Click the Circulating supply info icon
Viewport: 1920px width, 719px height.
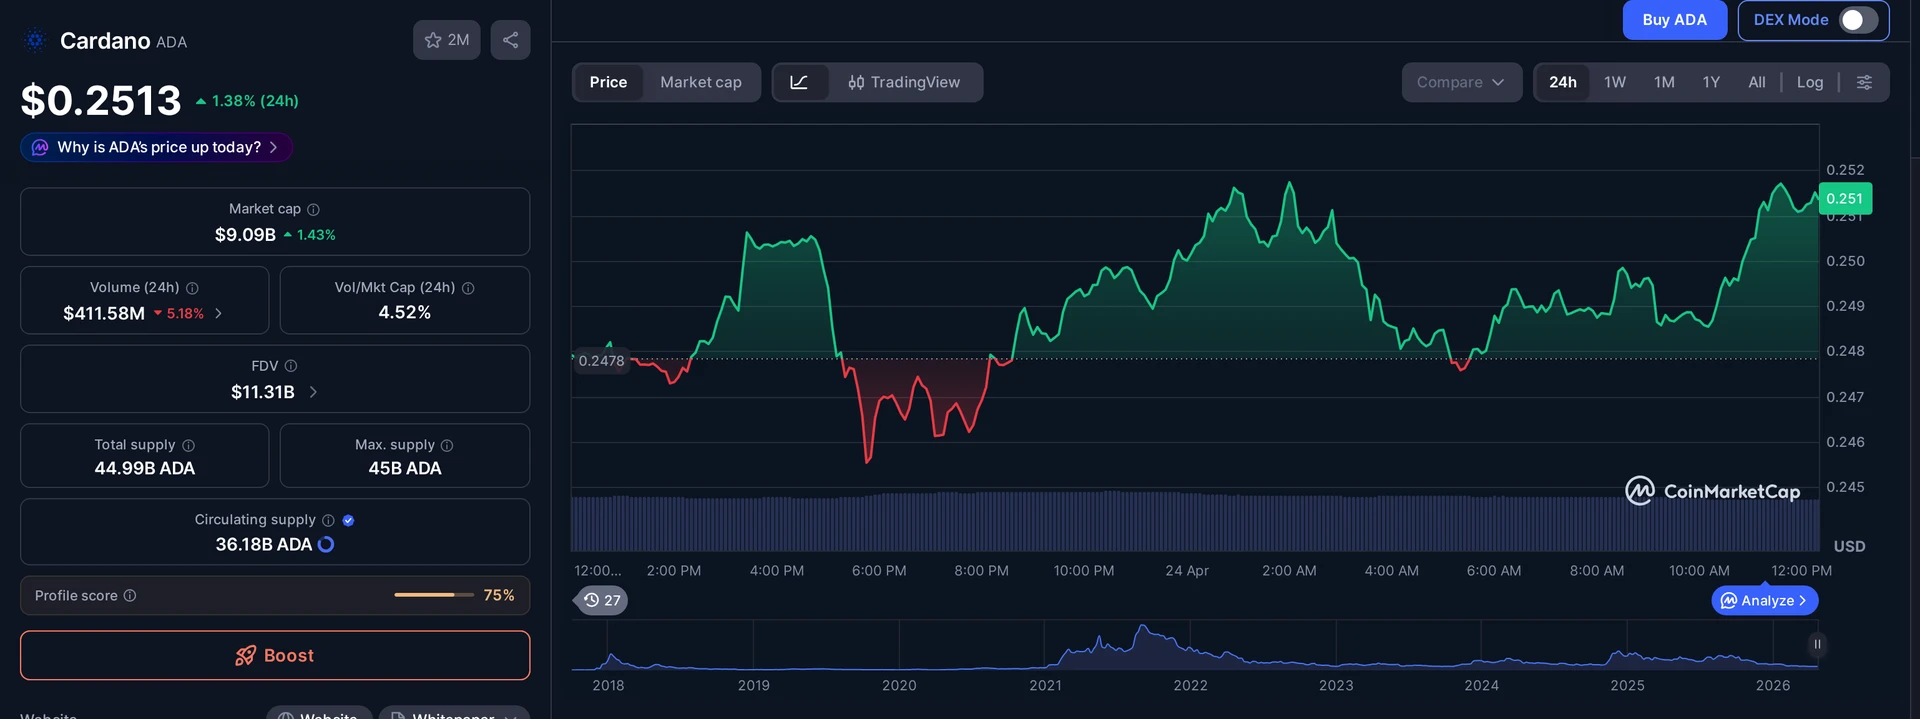click(x=328, y=520)
